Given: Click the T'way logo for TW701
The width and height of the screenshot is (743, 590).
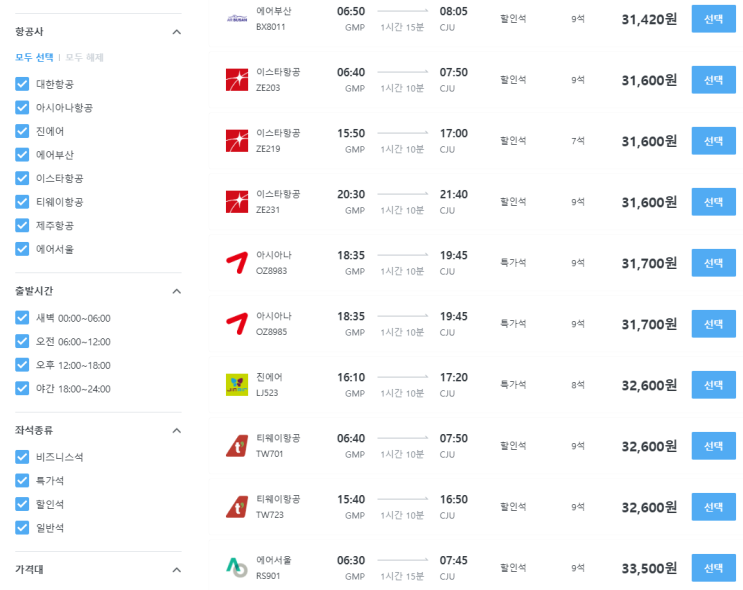Looking at the screenshot, I should click(x=237, y=446).
